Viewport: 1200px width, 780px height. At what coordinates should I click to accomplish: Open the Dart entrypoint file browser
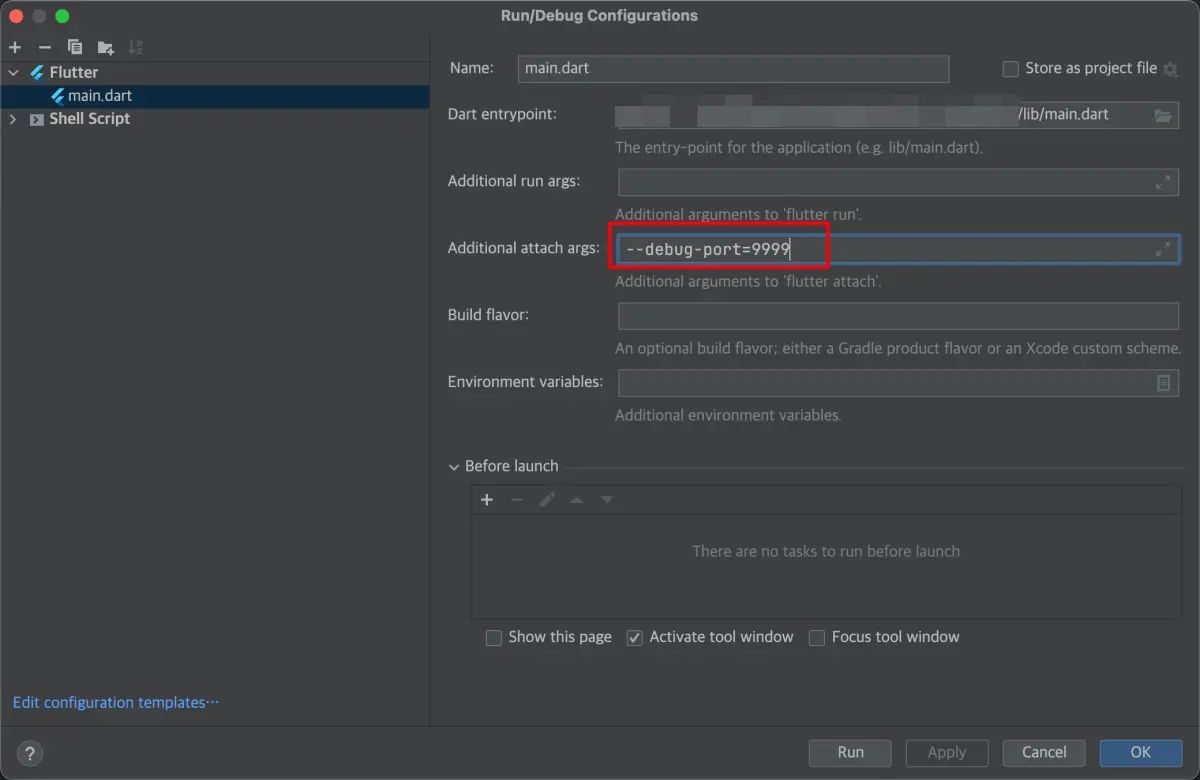click(1163, 114)
